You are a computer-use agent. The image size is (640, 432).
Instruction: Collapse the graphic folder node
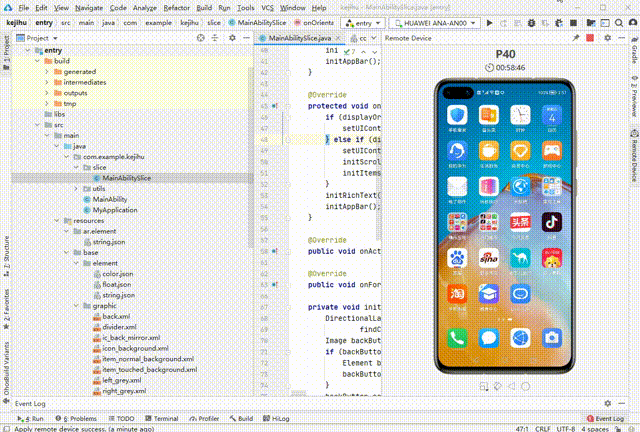tap(78, 306)
